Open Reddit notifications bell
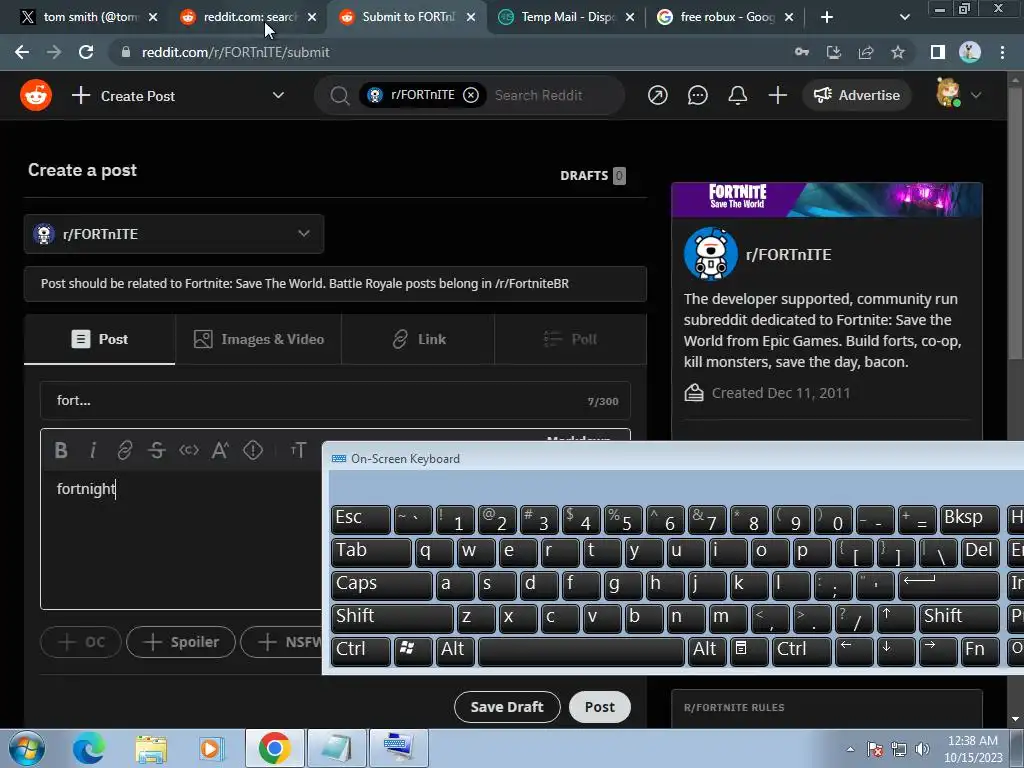This screenshot has width=1024, height=768. coord(737,95)
